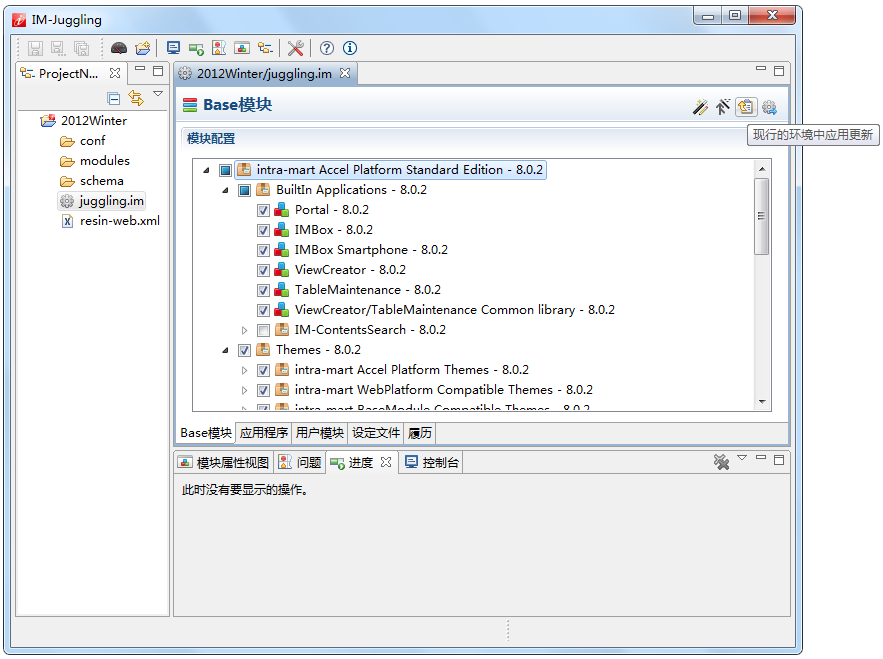
Task: Click the project navigator toolbar icon
Action: tap(265, 48)
